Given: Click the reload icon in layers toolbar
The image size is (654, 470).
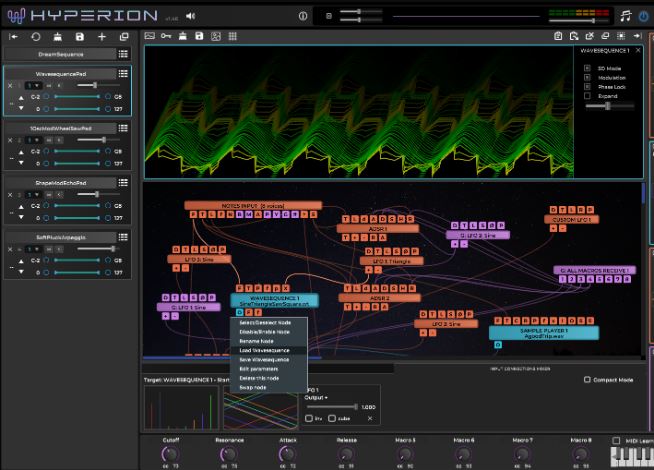Looking at the screenshot, I should pyautogui.click(x=36, y=37).
